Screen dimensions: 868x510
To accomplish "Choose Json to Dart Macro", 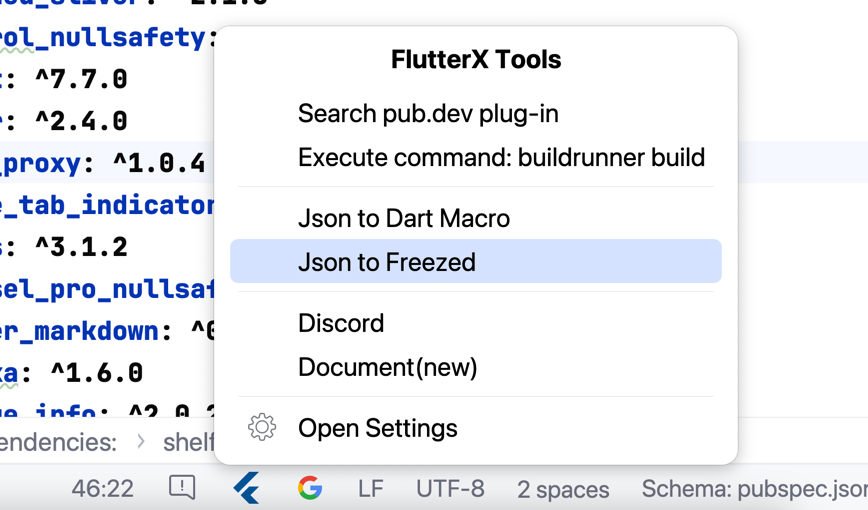I will (x=404, y=218).
